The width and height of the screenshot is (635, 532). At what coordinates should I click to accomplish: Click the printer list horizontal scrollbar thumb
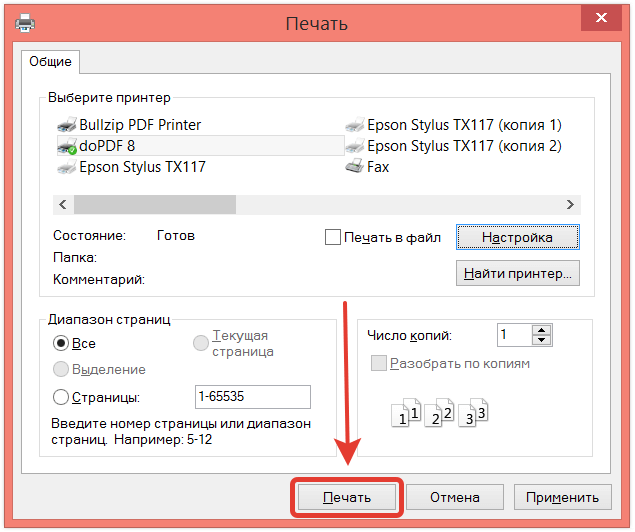[155, 204]
